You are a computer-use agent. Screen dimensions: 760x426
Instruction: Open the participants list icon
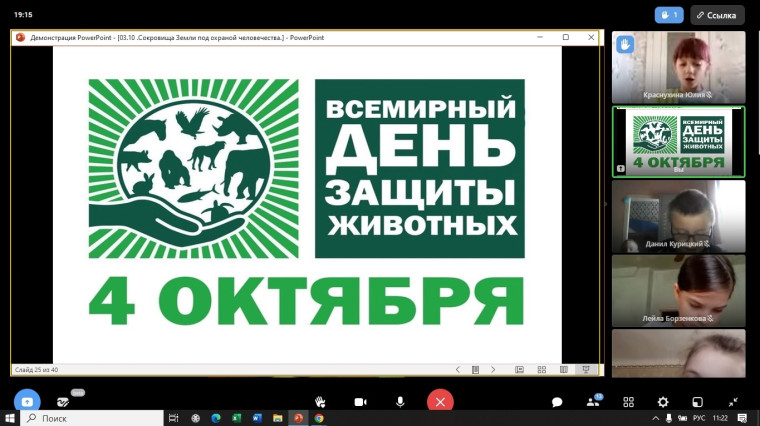point(592,402)
